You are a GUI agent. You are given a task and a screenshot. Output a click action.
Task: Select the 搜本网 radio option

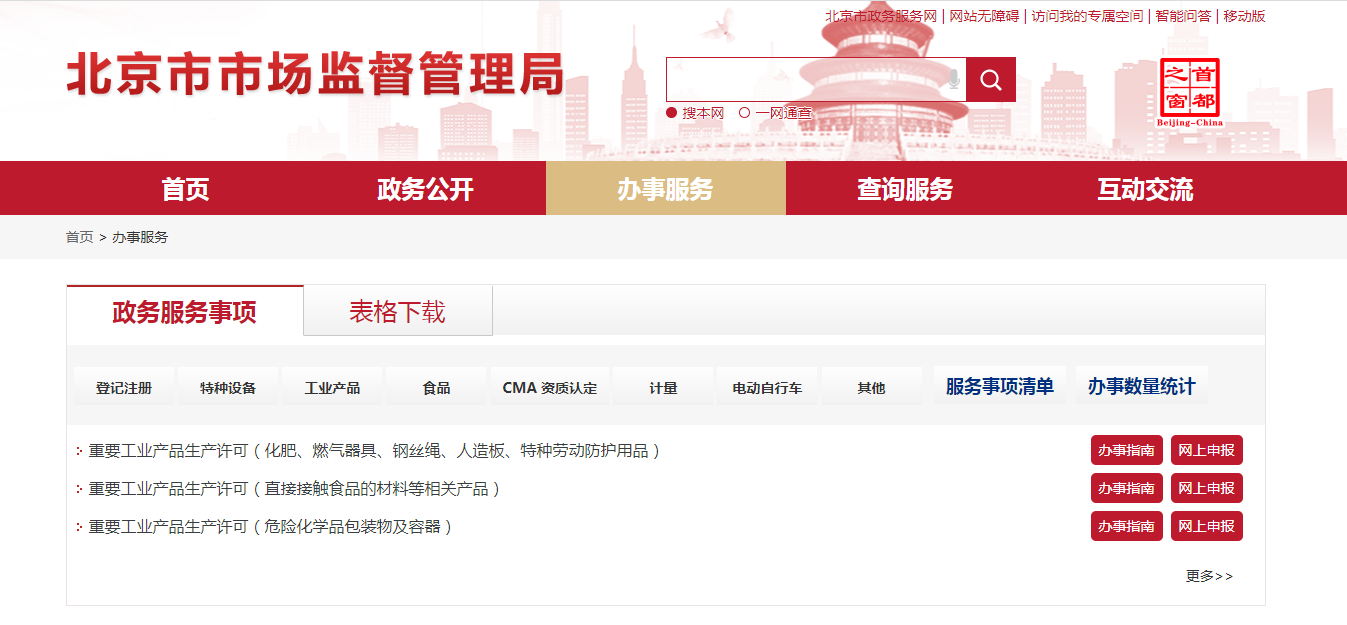coord(673,113)
